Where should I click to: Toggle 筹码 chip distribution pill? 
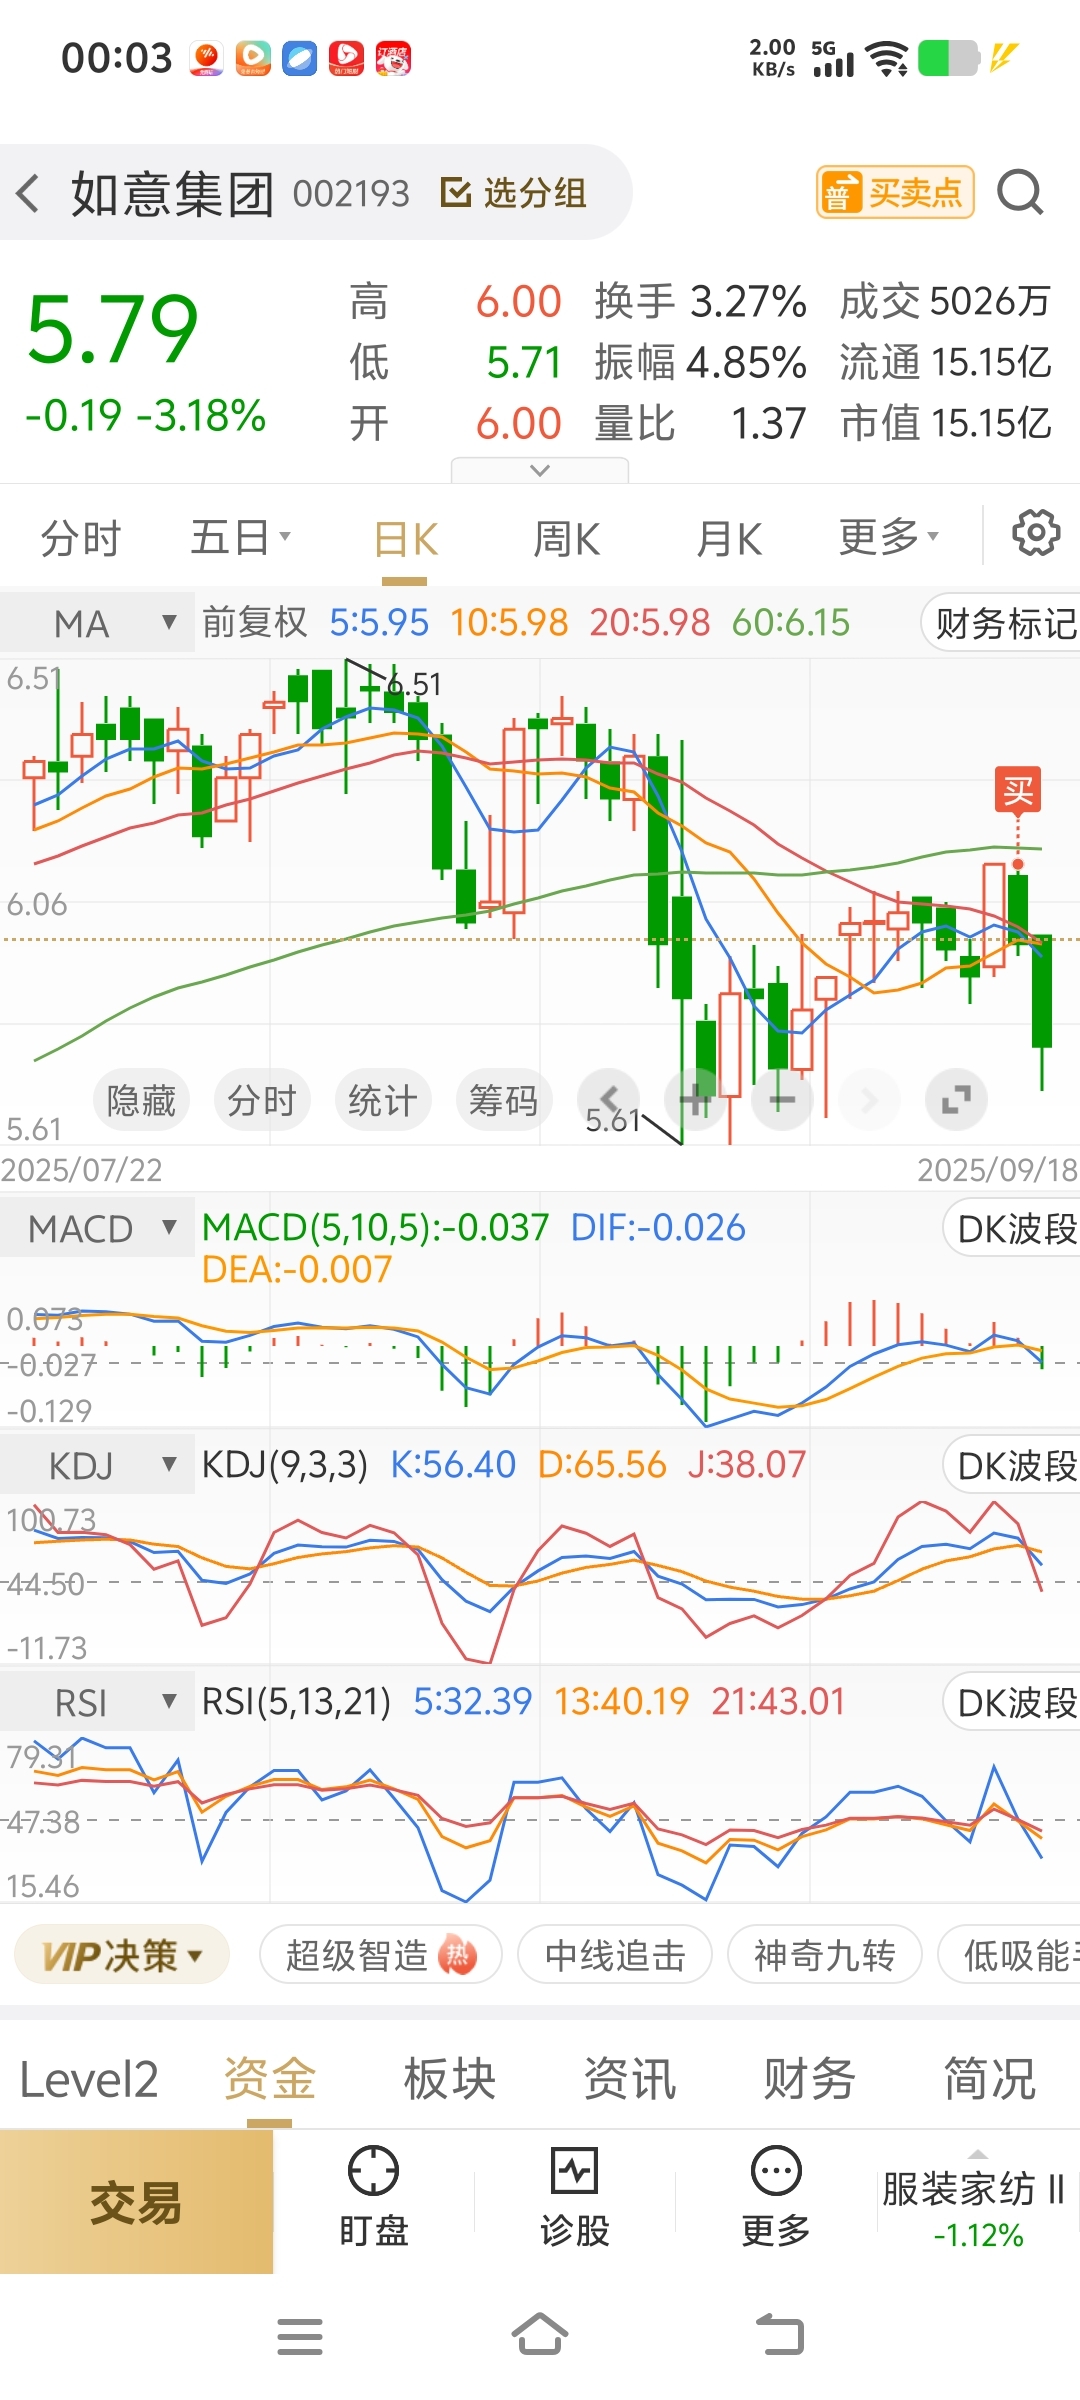(x=503, y=1100)
